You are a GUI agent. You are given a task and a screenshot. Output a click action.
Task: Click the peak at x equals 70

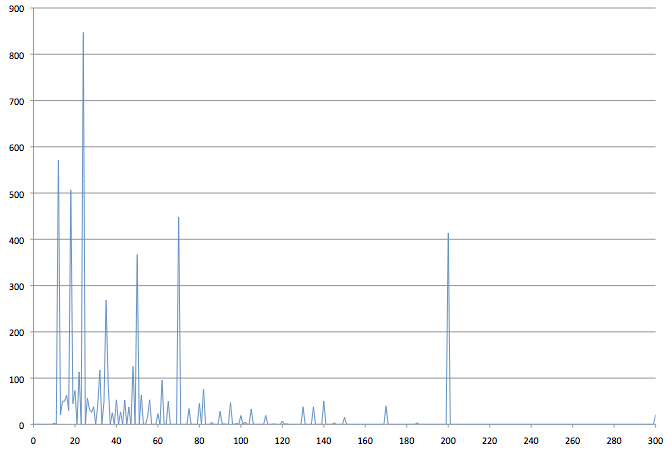pos(179,218)
